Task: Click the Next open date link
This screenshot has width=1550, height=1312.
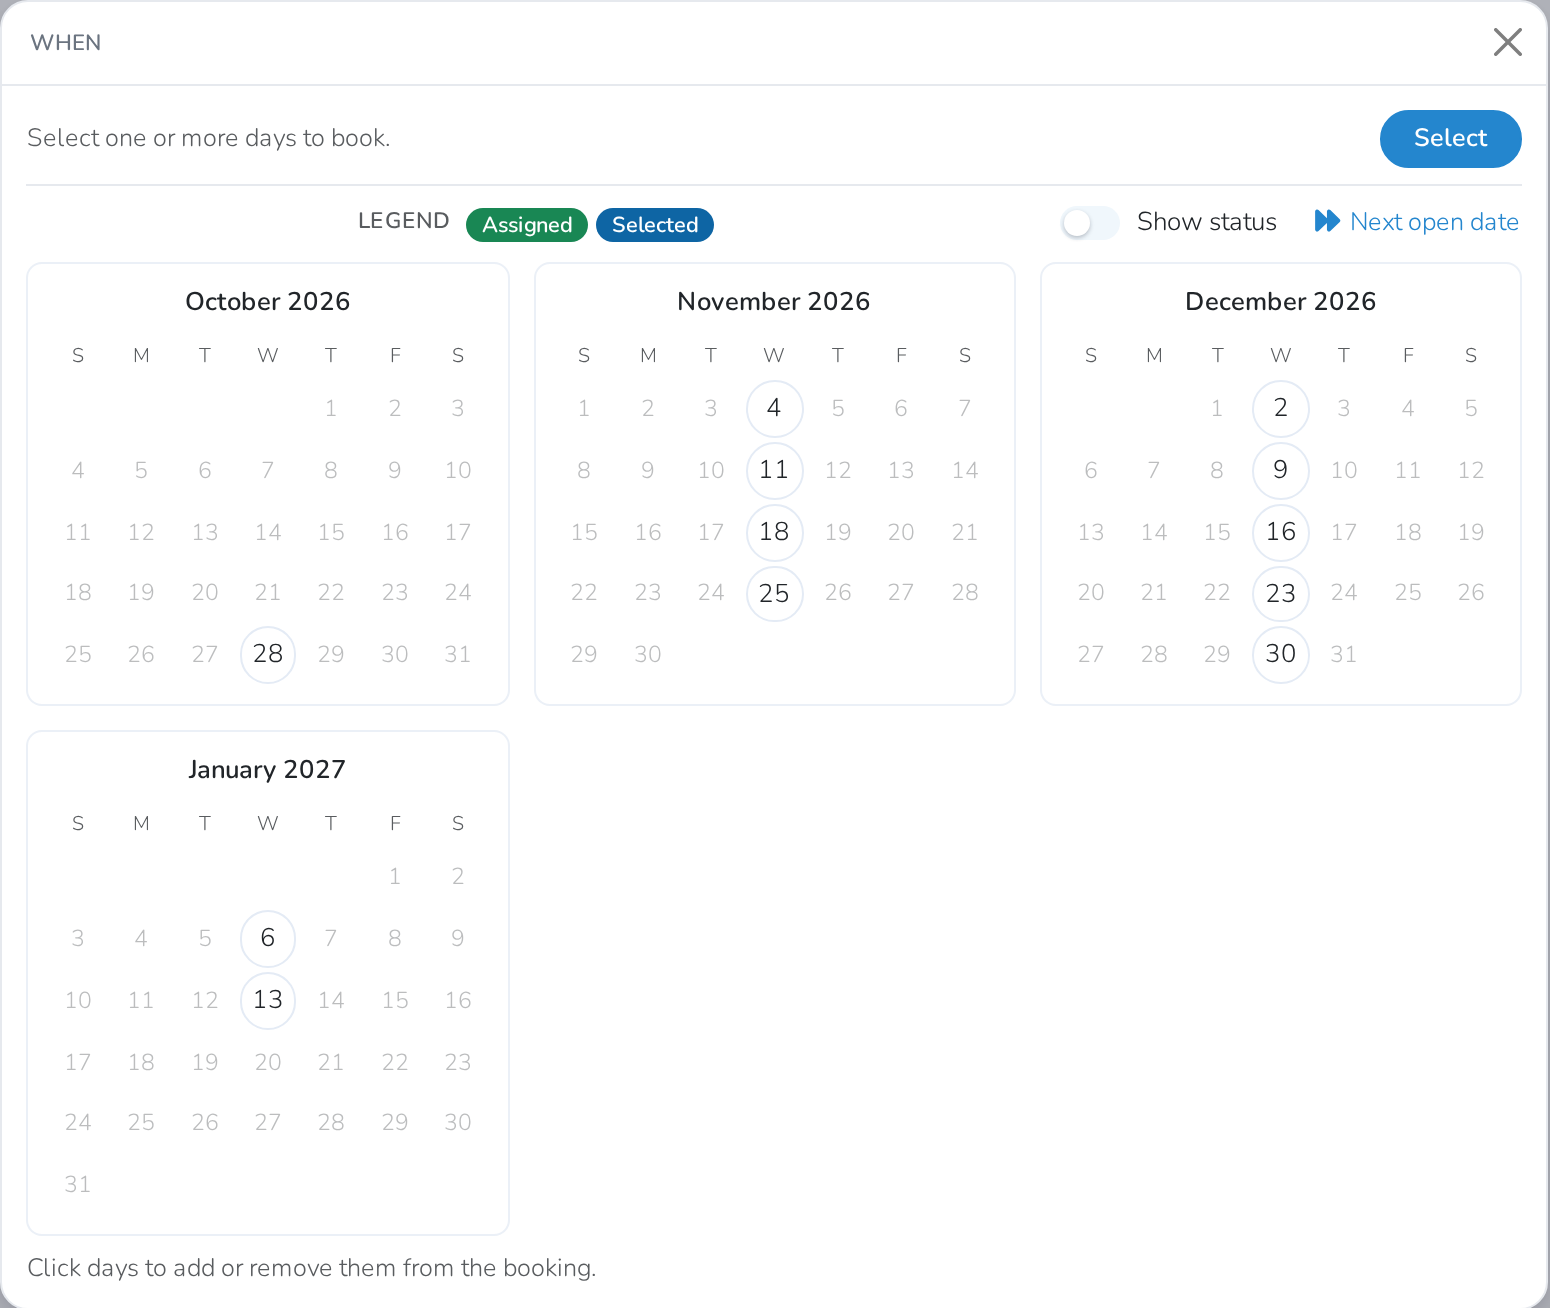Action: (1434, 222)
